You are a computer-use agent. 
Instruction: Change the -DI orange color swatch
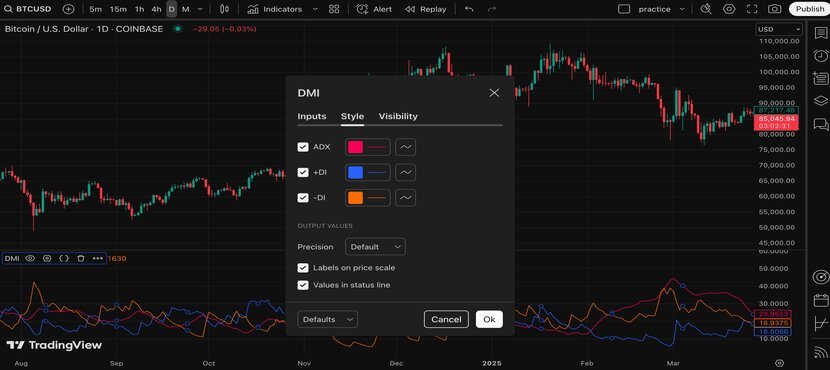tap(355, 197)
